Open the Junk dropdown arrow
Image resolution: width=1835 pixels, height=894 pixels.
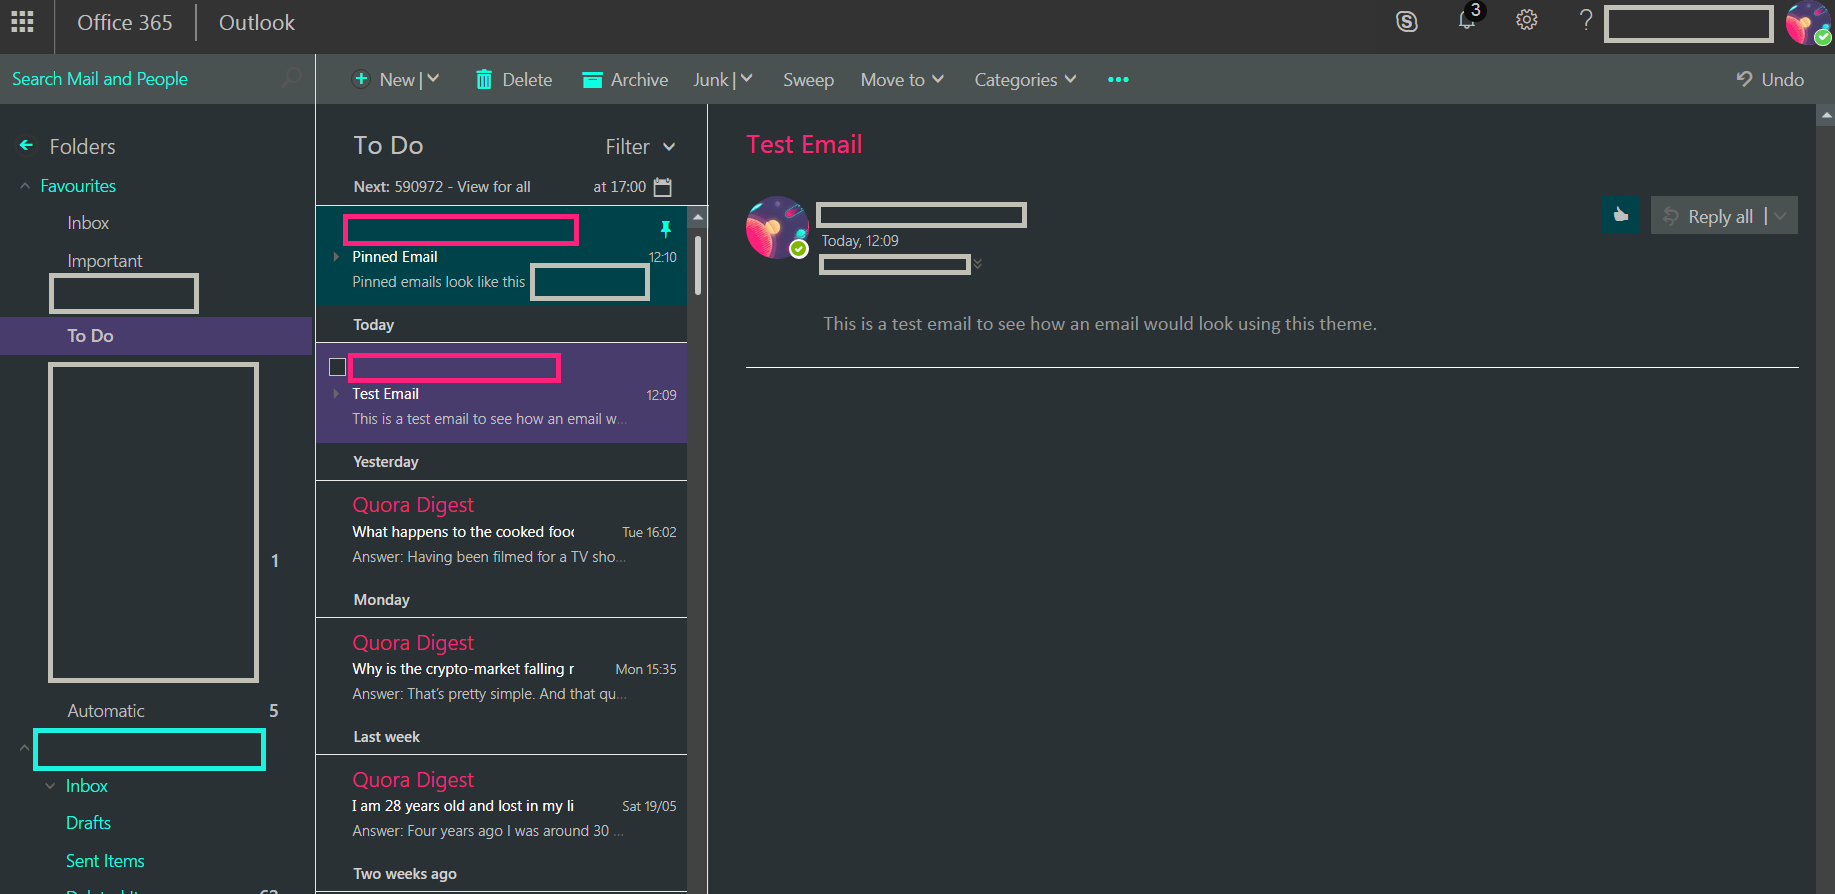[746, 79]
